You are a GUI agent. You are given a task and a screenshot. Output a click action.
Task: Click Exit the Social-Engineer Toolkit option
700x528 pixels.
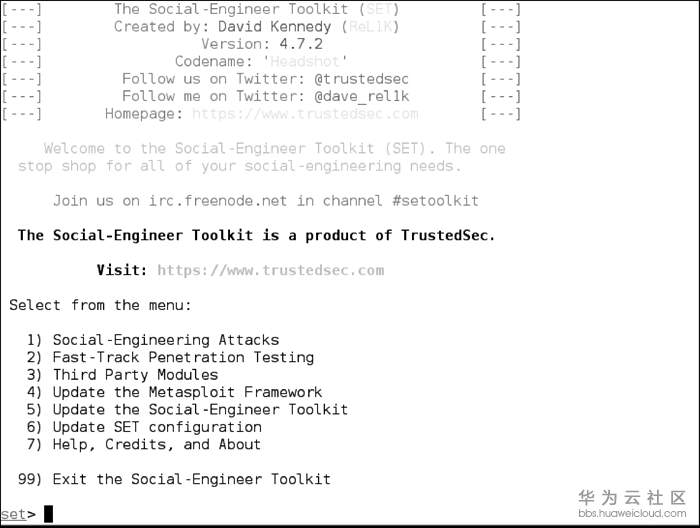coord(191,479)
